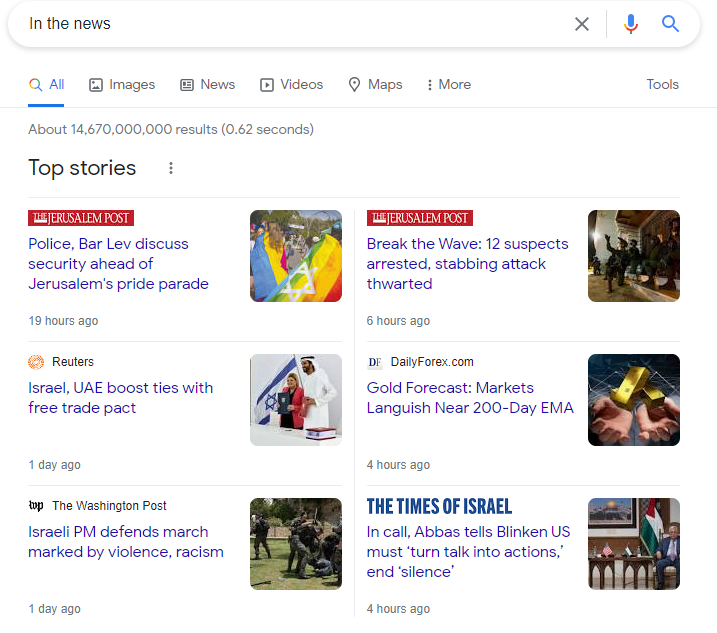Clear the search box with the X icon
Viewport: 717px width, 633px height.
coord(581,24)
